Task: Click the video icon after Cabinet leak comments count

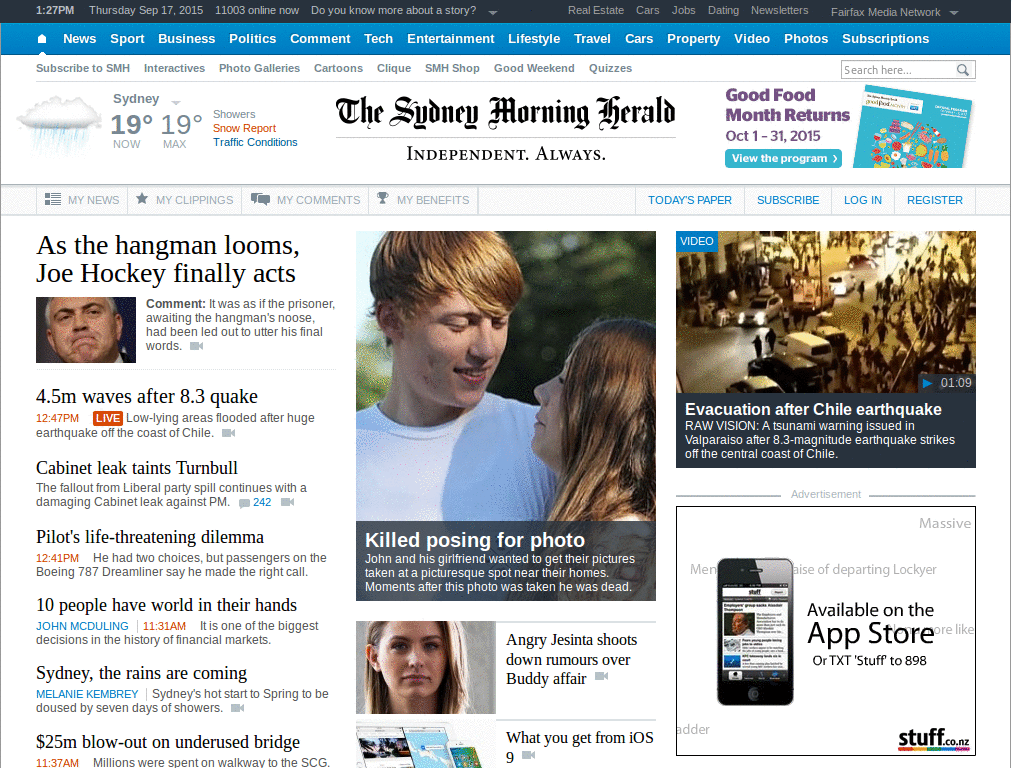Action: [287, 502]
